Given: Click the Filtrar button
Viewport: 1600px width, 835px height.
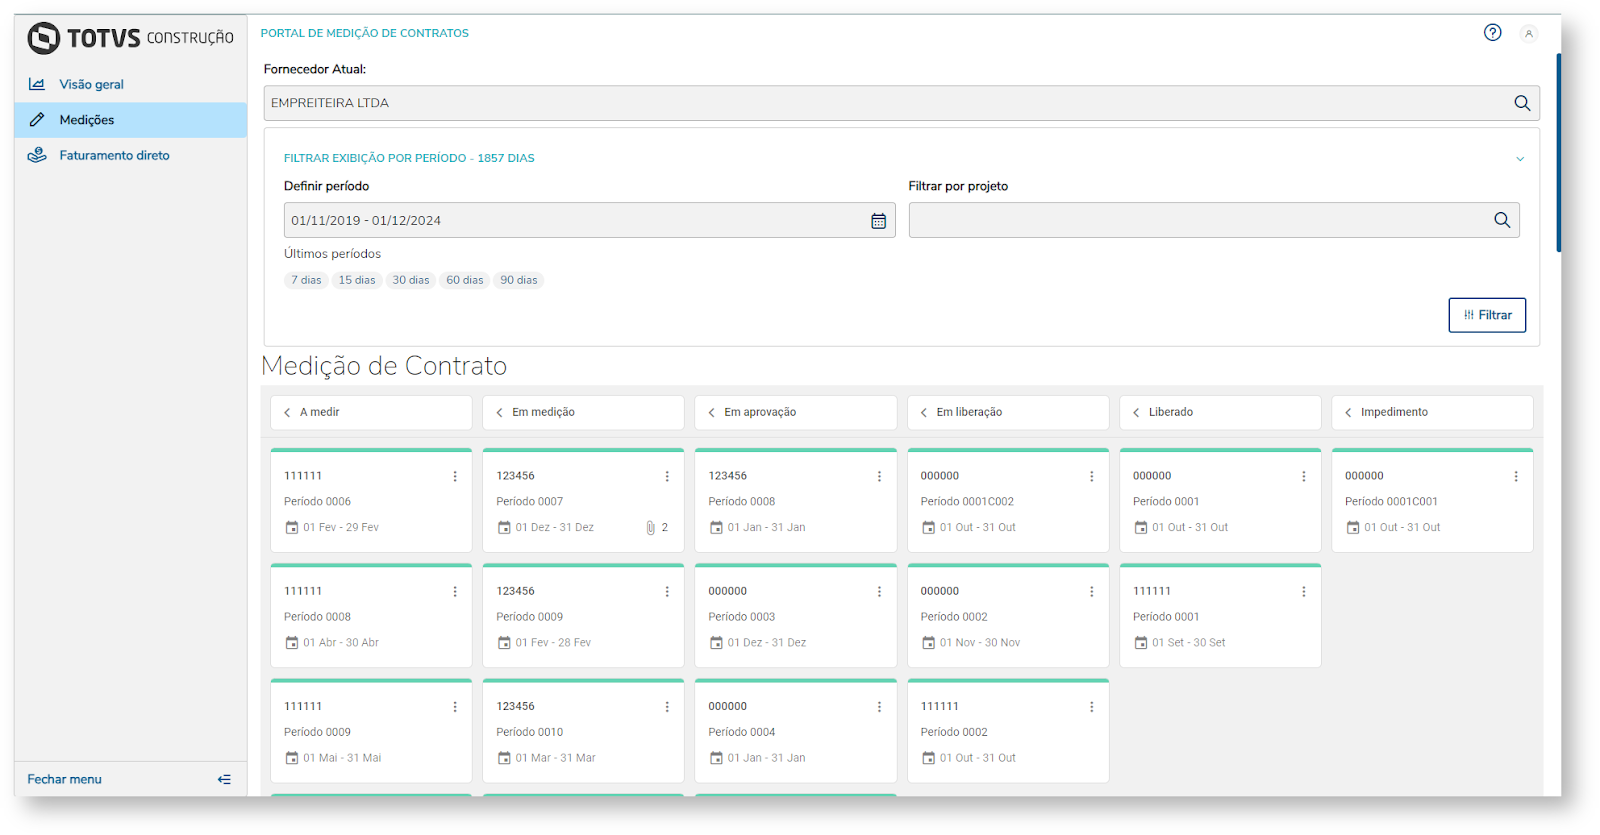Looking at the screenshot, I should coord(1487,315).
